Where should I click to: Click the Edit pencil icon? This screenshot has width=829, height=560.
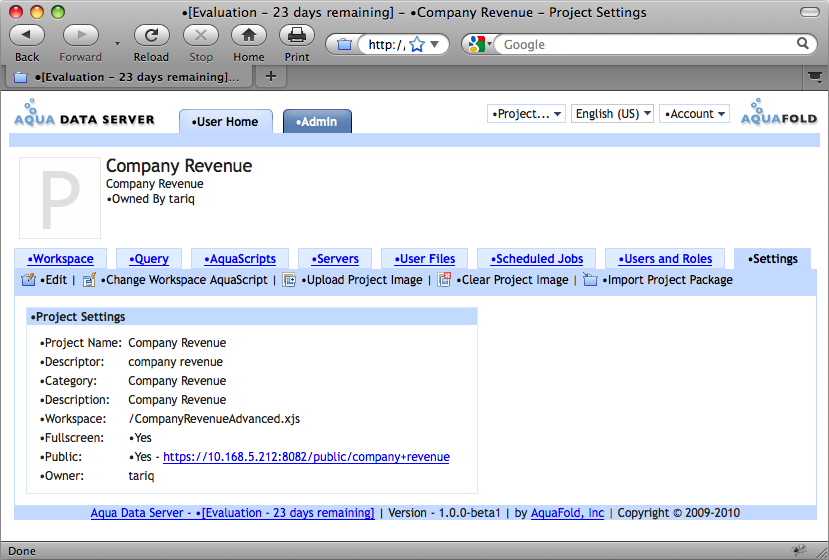pos(28,279)
